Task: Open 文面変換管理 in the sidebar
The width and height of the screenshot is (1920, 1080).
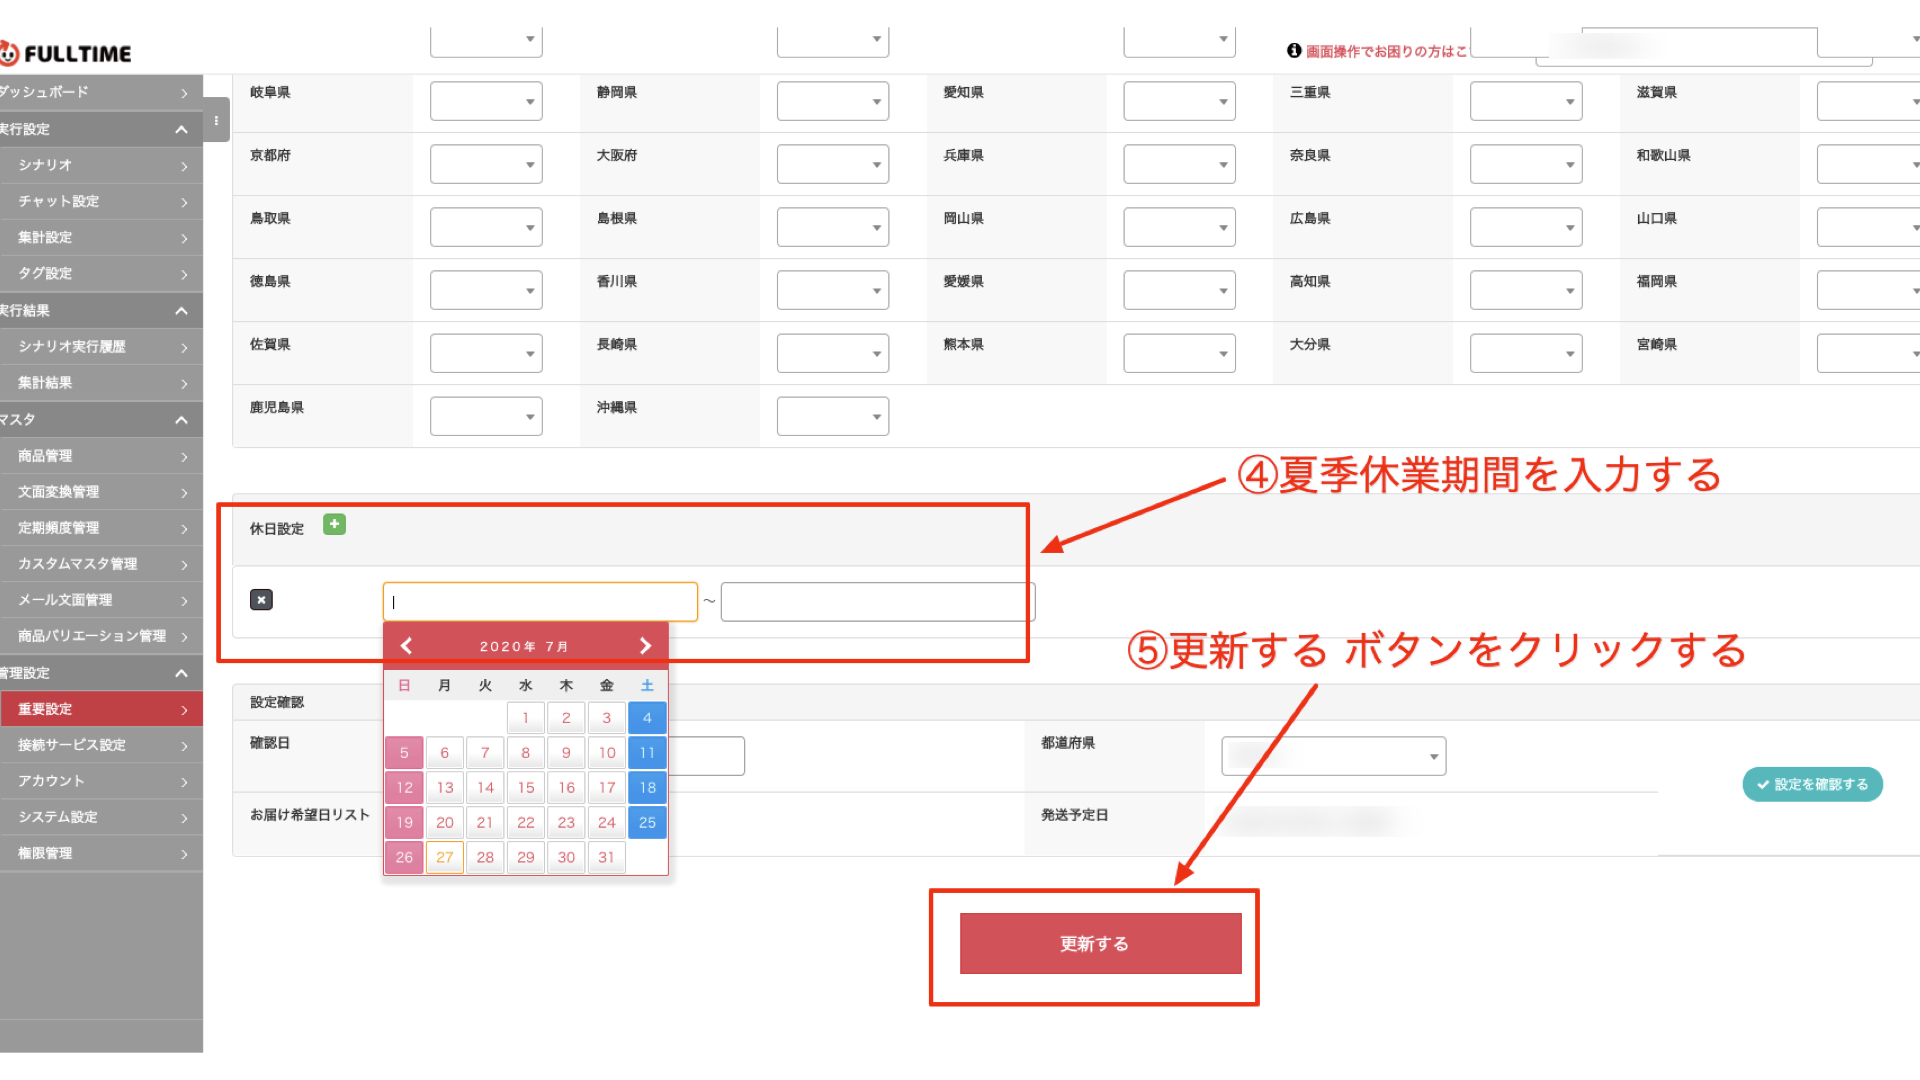Action: coord(101,491)
